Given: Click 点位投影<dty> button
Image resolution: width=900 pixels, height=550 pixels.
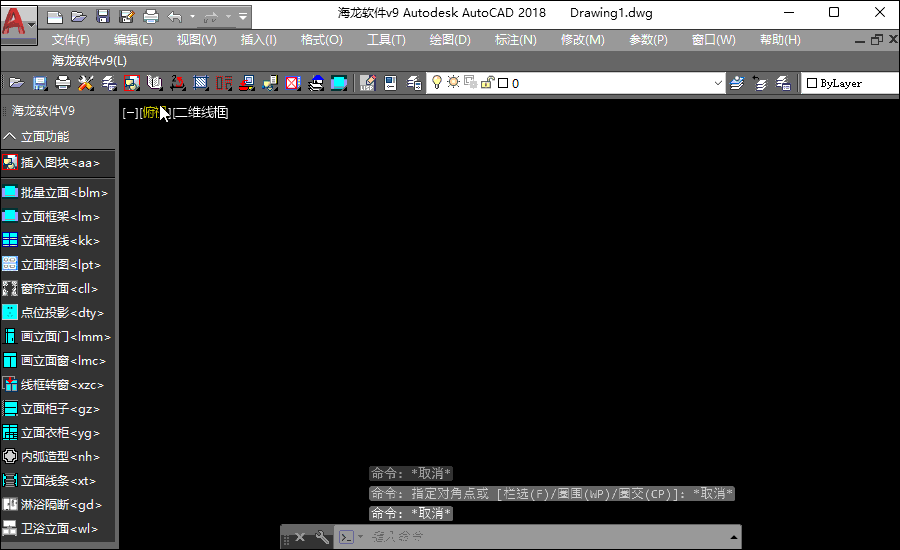Looking at the screenshot, I should pos(57,313).
